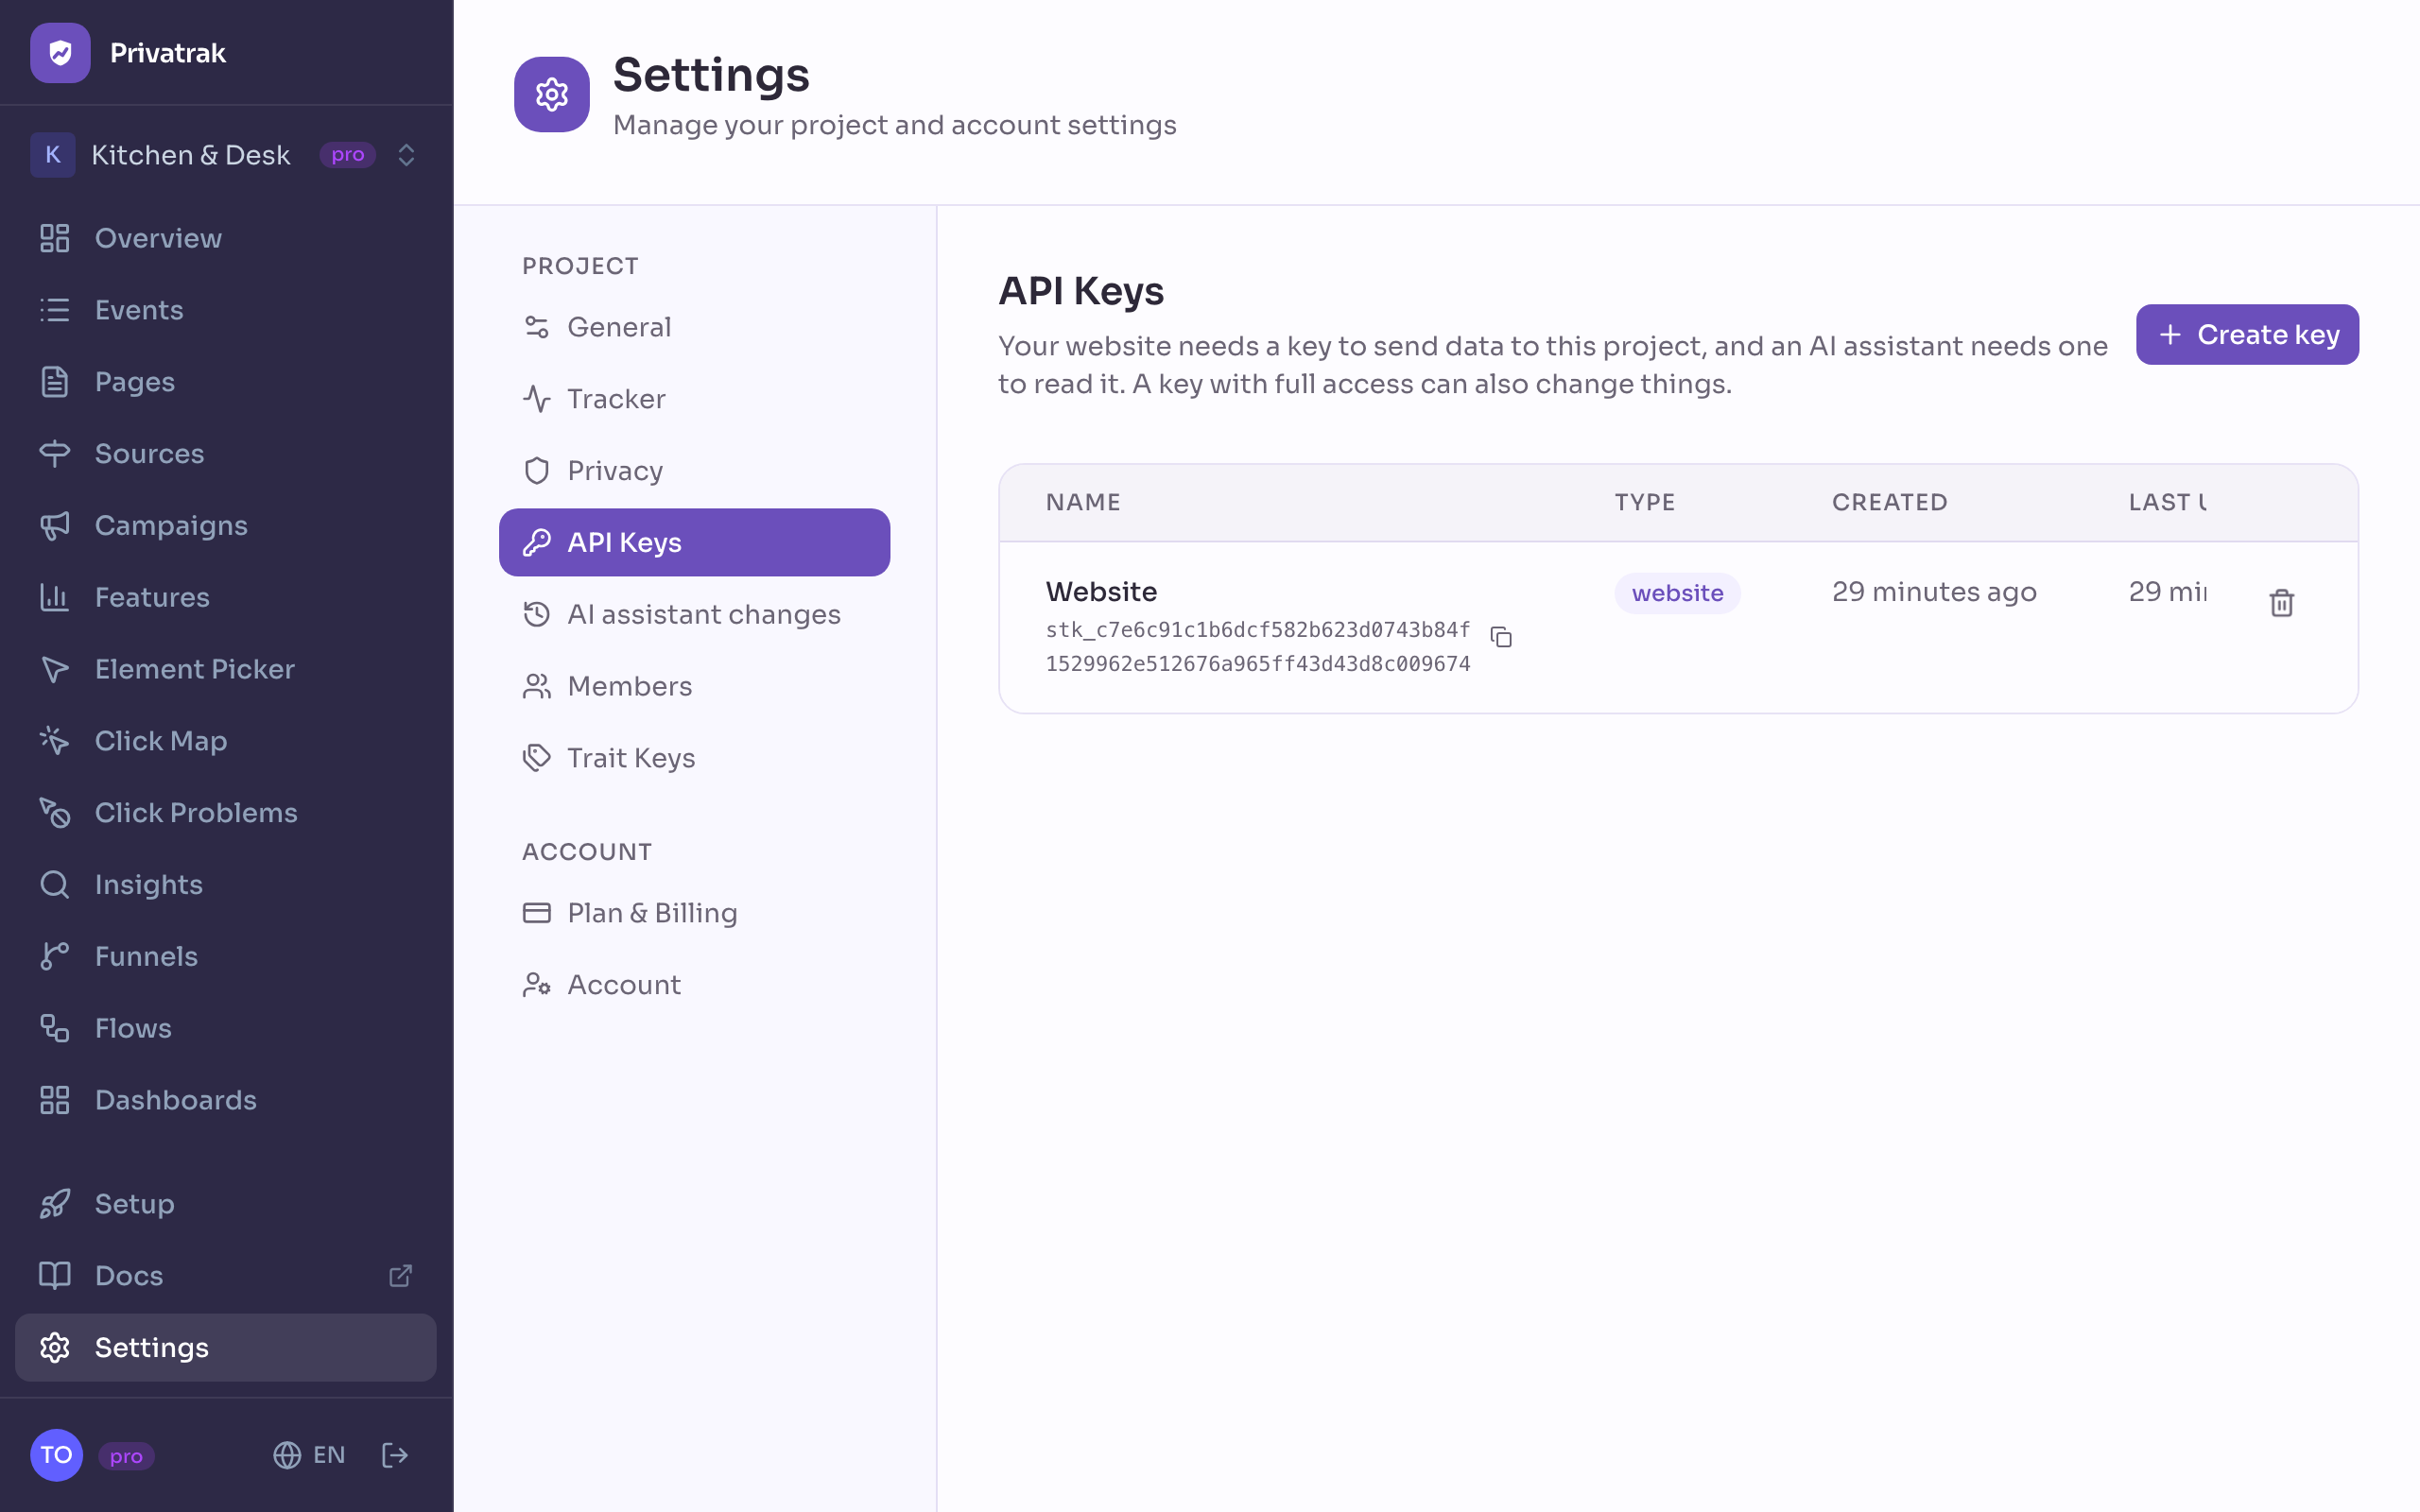Select Settings in the left sidebar
The width and height of the screenshot is (2420, 1512).
226,1347
